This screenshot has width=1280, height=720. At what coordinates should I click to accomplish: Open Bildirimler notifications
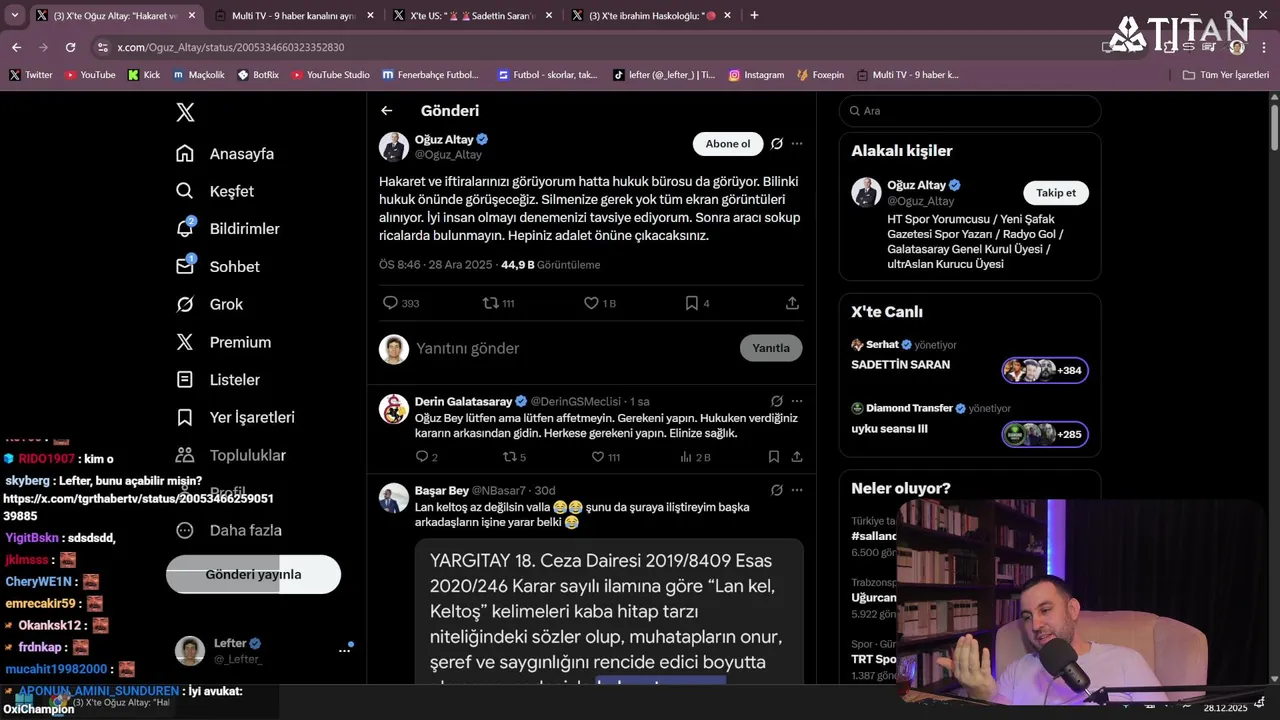228,229
